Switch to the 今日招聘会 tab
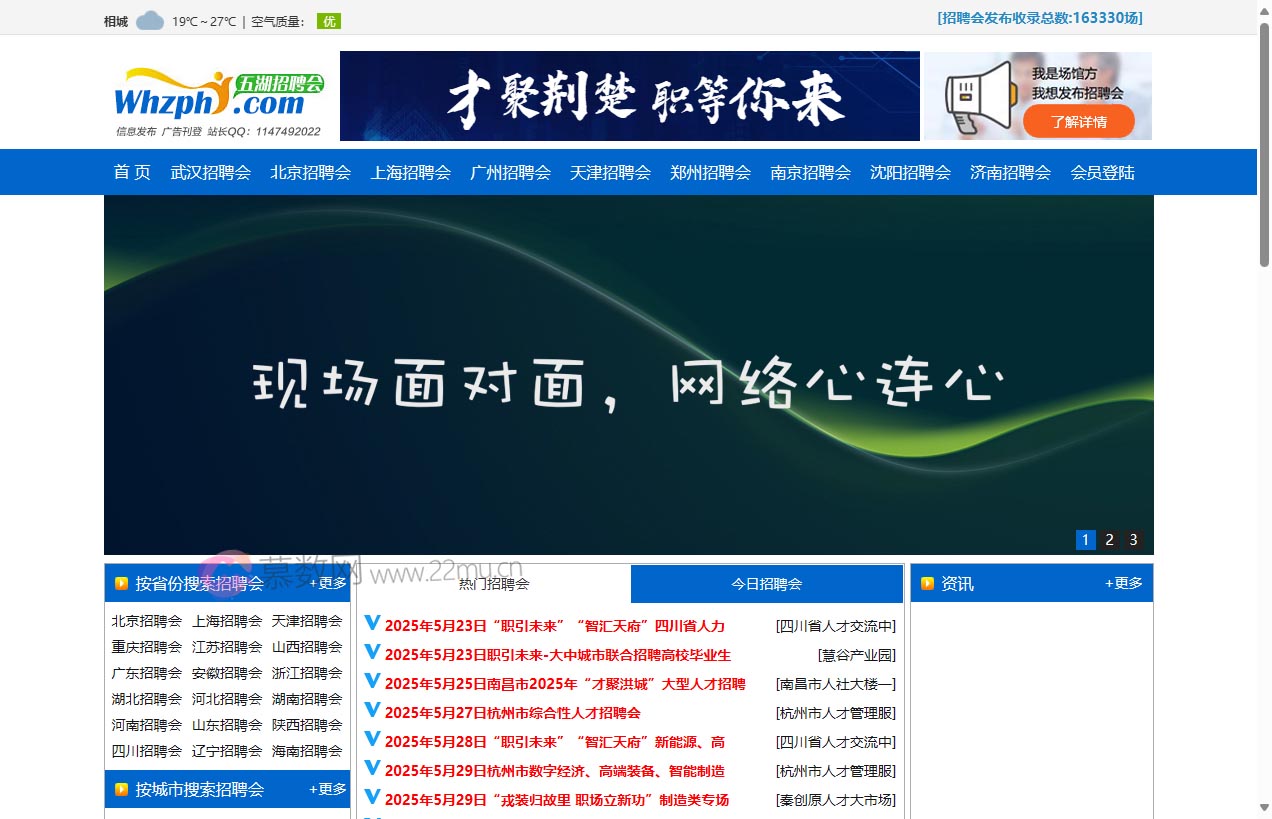The height and width of the screenshot is (819, 1272). click(x=765, y=583)
